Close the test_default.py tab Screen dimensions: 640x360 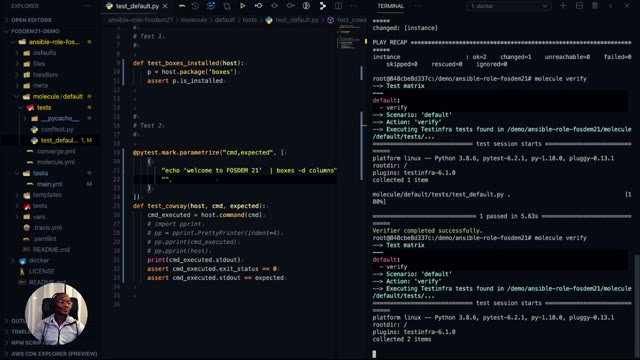click(x=165, y=6)
